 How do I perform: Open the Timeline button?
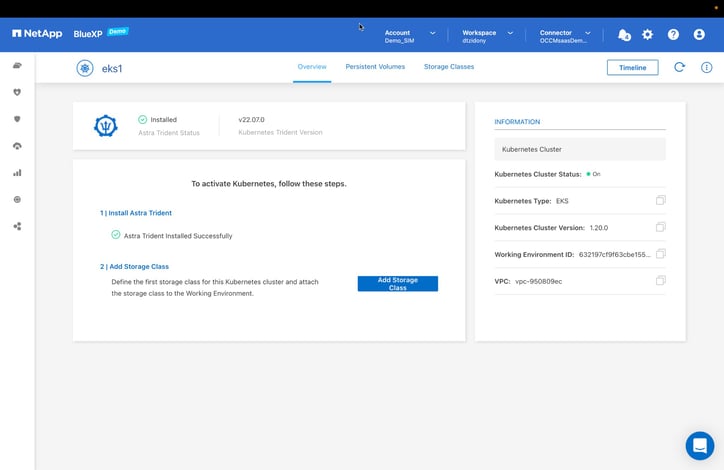(x=632, y=68)
